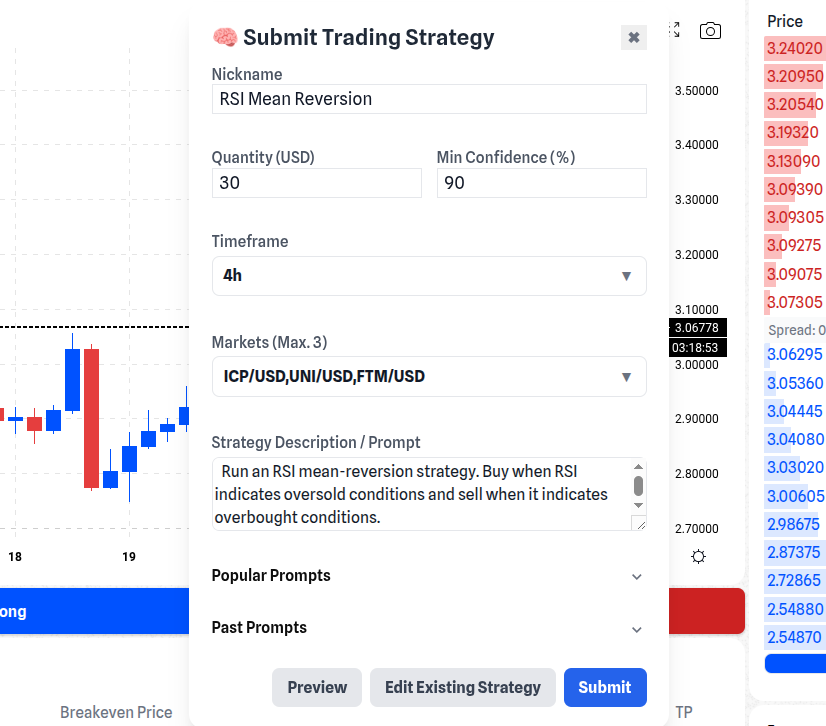Select the Quantity (USD) input showing 30
Viewport: 826px width, 726px height.
(316, 183)
